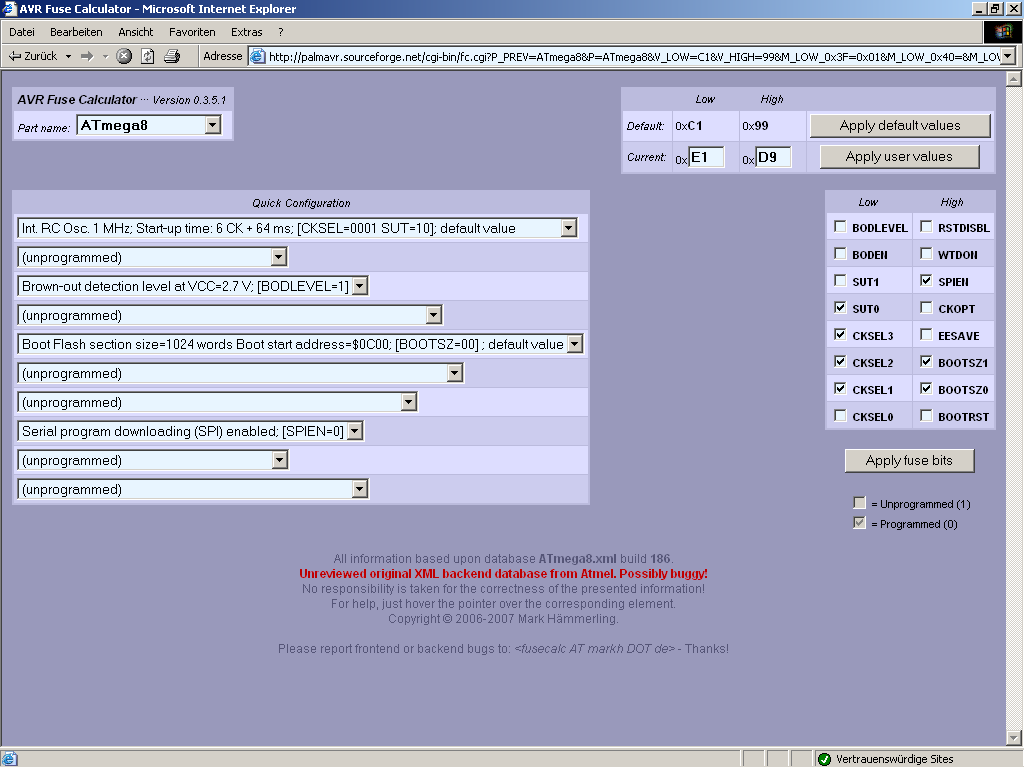Open the Favoriten menu
This screenshot has height=768, width=1024.
(x=192, y=32)
